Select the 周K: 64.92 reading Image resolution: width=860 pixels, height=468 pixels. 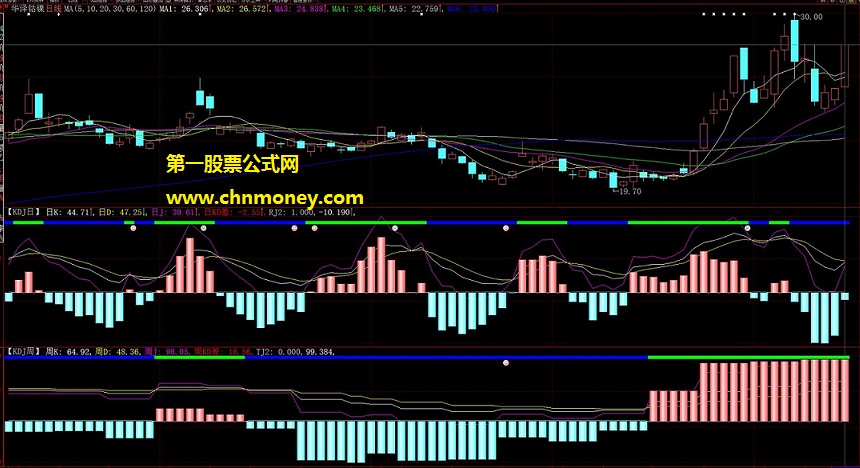pos(68,351)
